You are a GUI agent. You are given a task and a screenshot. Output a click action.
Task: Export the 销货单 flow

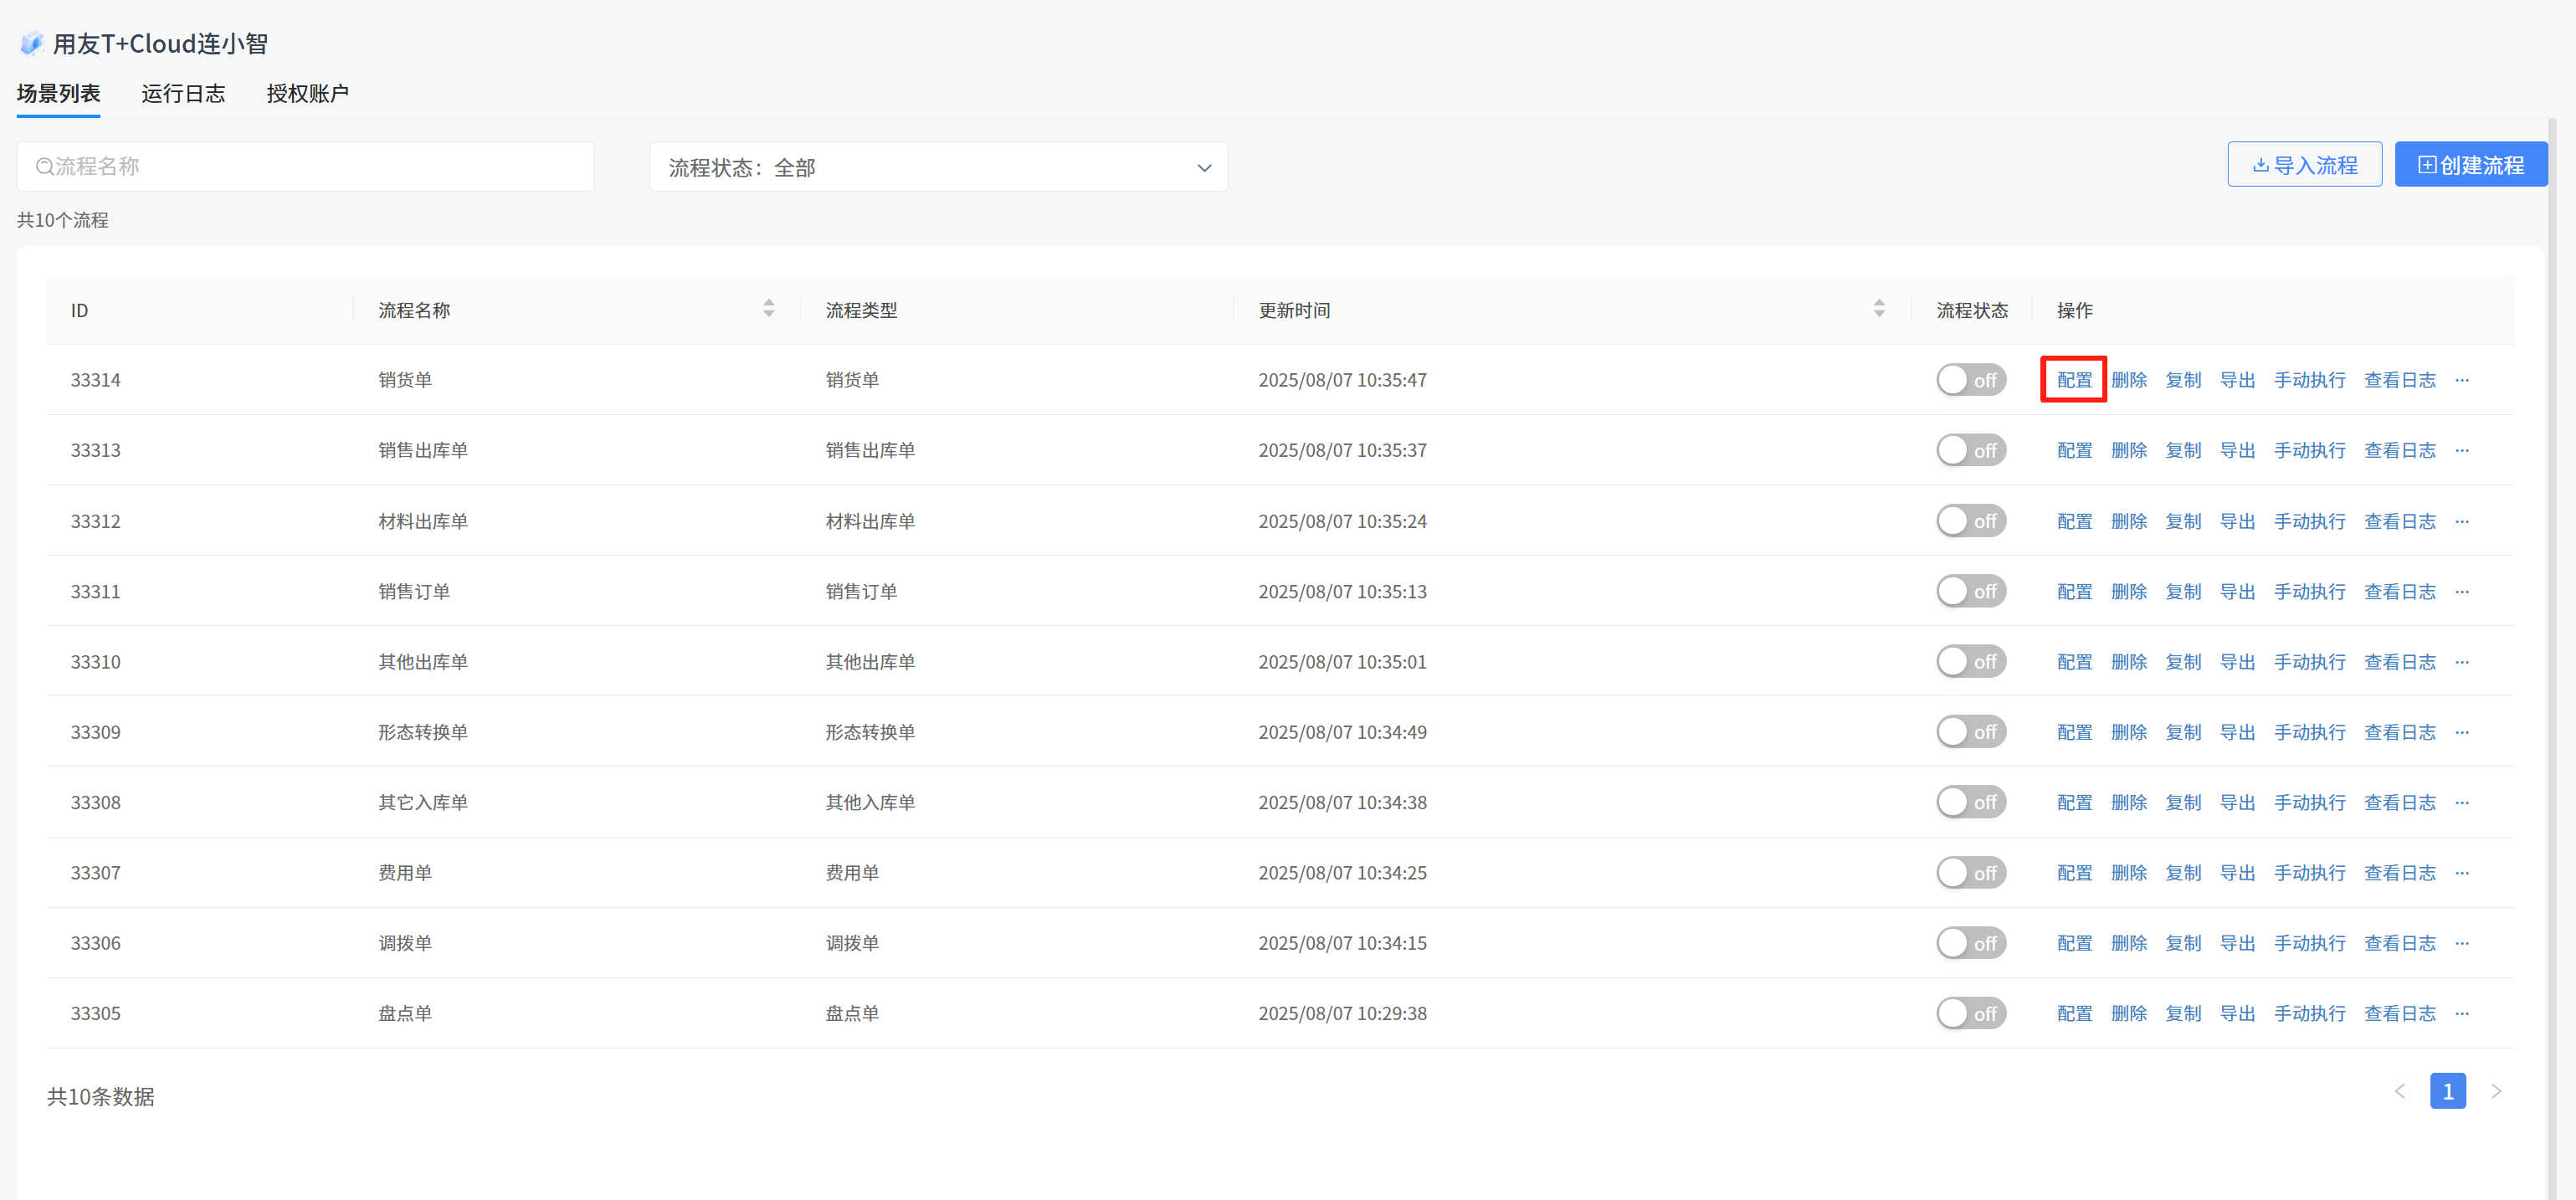2237,380
